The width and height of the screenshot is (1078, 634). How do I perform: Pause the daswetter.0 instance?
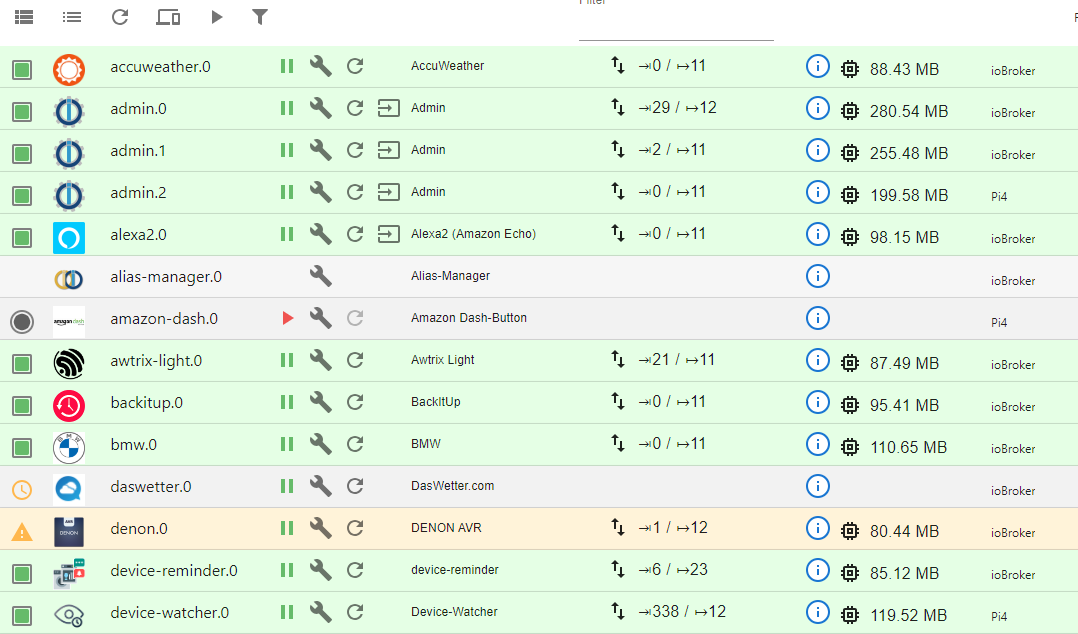pos(287,485)
